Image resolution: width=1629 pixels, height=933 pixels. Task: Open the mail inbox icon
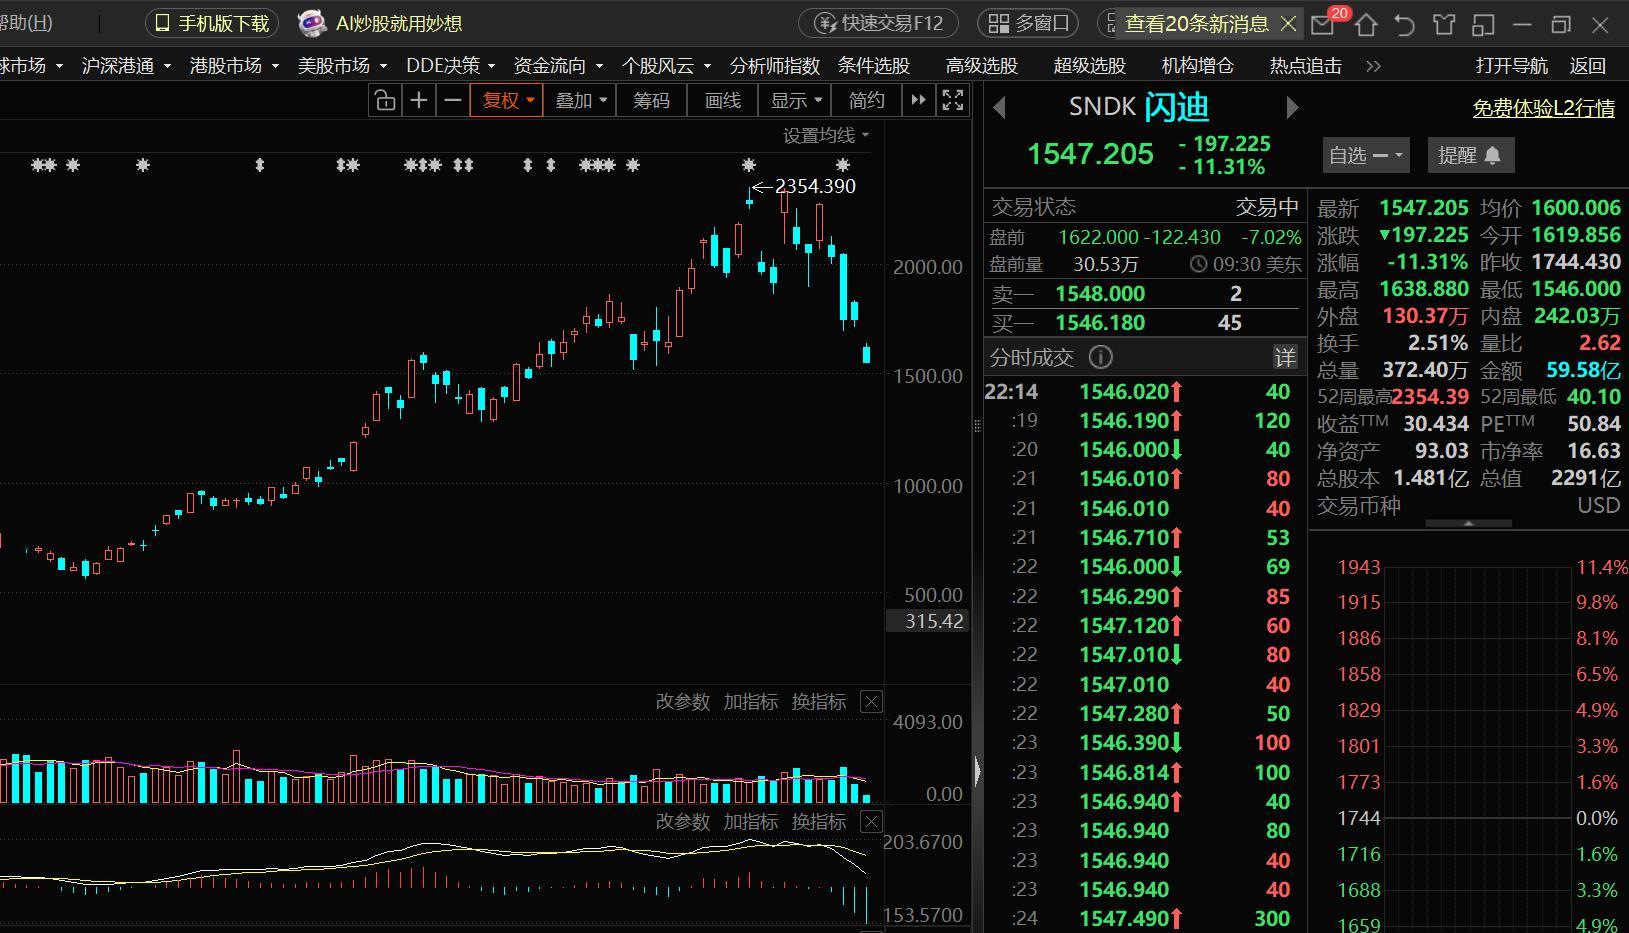click(x=1324, y=25)
